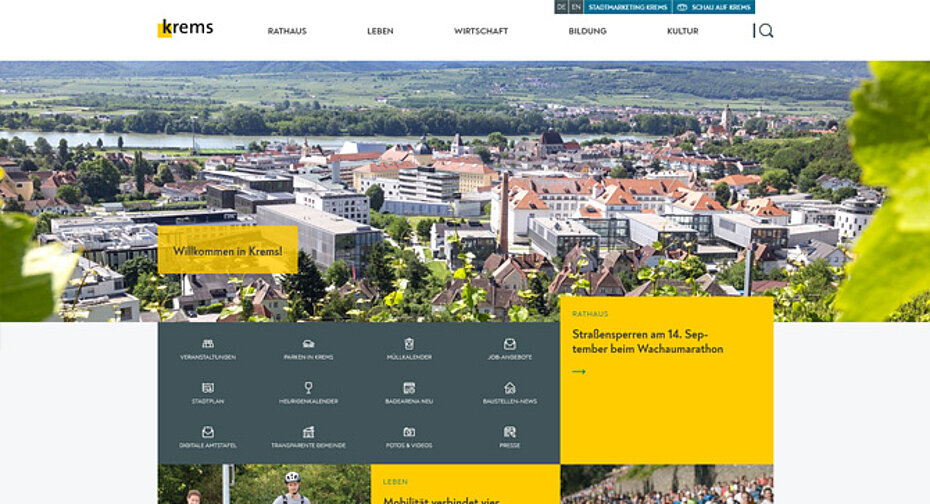Open the Kultur menu item

[x=682, y=31]
